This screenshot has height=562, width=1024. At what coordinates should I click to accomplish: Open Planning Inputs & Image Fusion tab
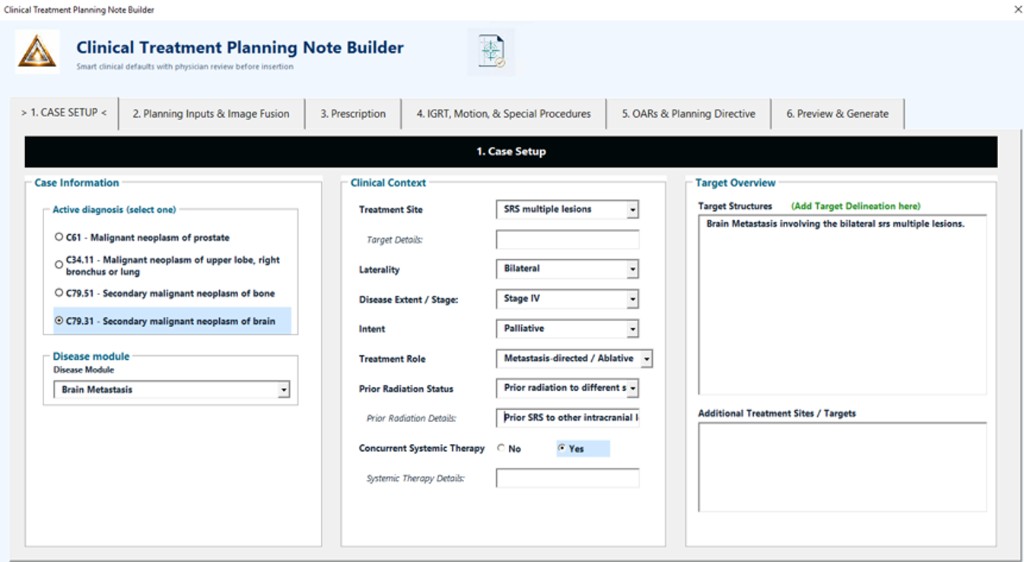click(x=211, y=114)
